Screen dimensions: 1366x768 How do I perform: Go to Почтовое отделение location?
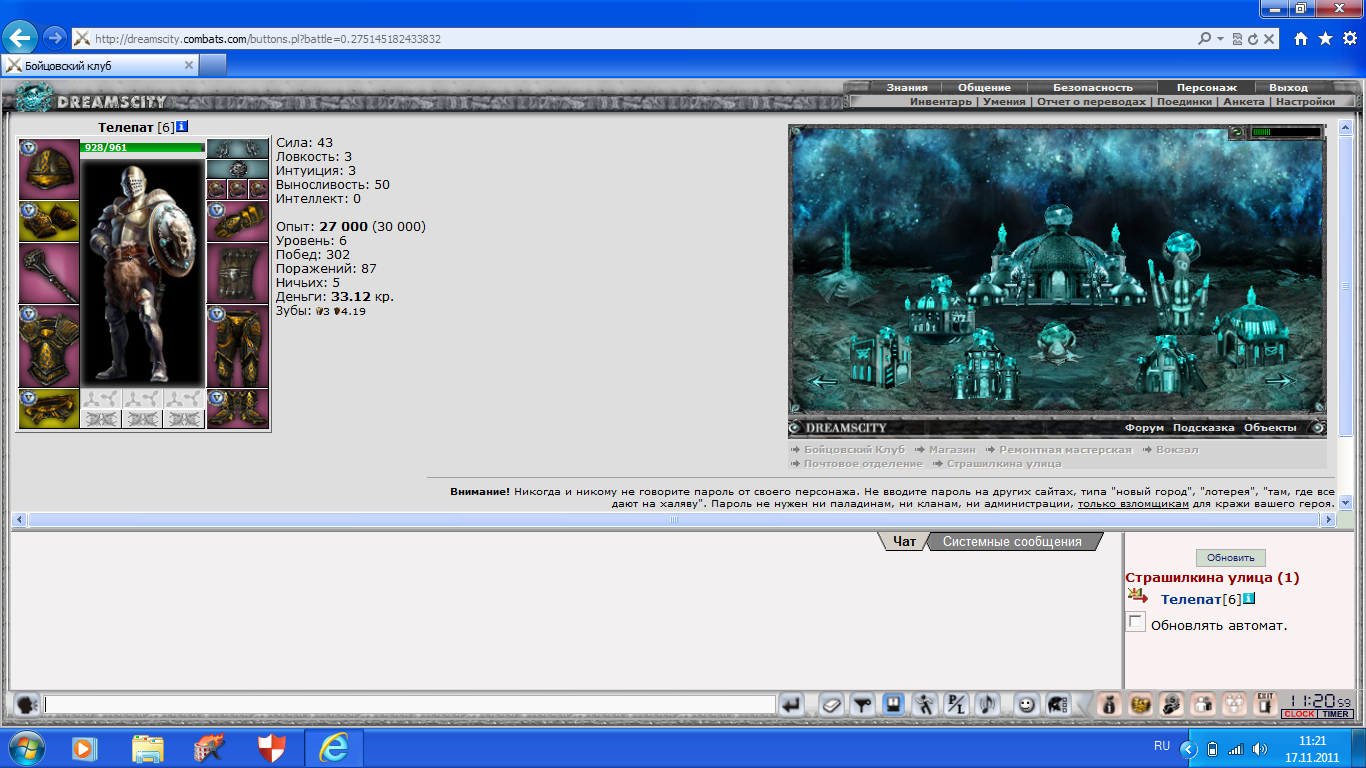(863, 463)
